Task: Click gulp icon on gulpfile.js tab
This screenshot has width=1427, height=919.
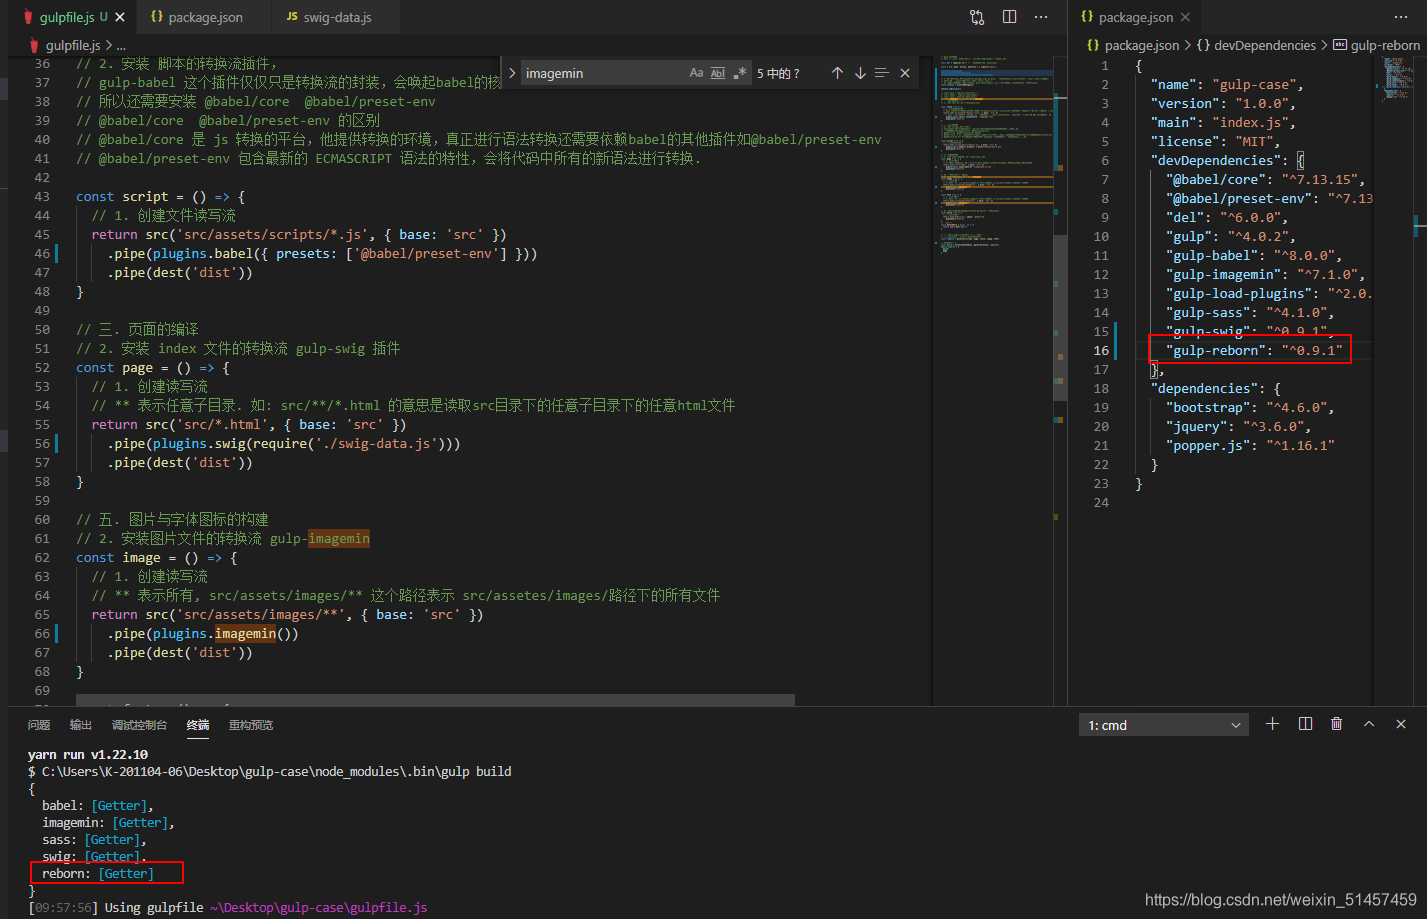Action: (28, 17)
